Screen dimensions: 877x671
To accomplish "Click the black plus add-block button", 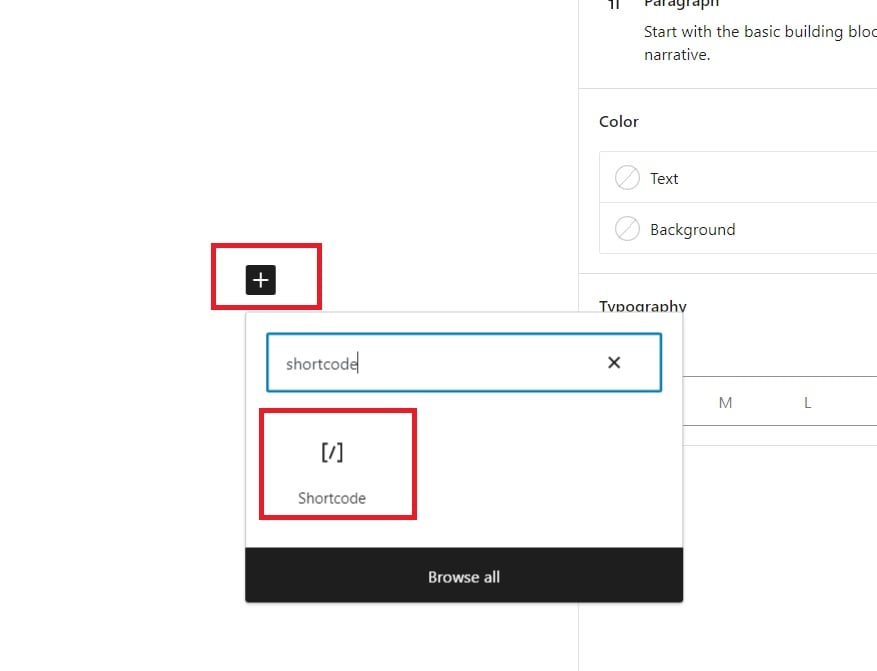I will pyautogui.click(x=261, y=280).
